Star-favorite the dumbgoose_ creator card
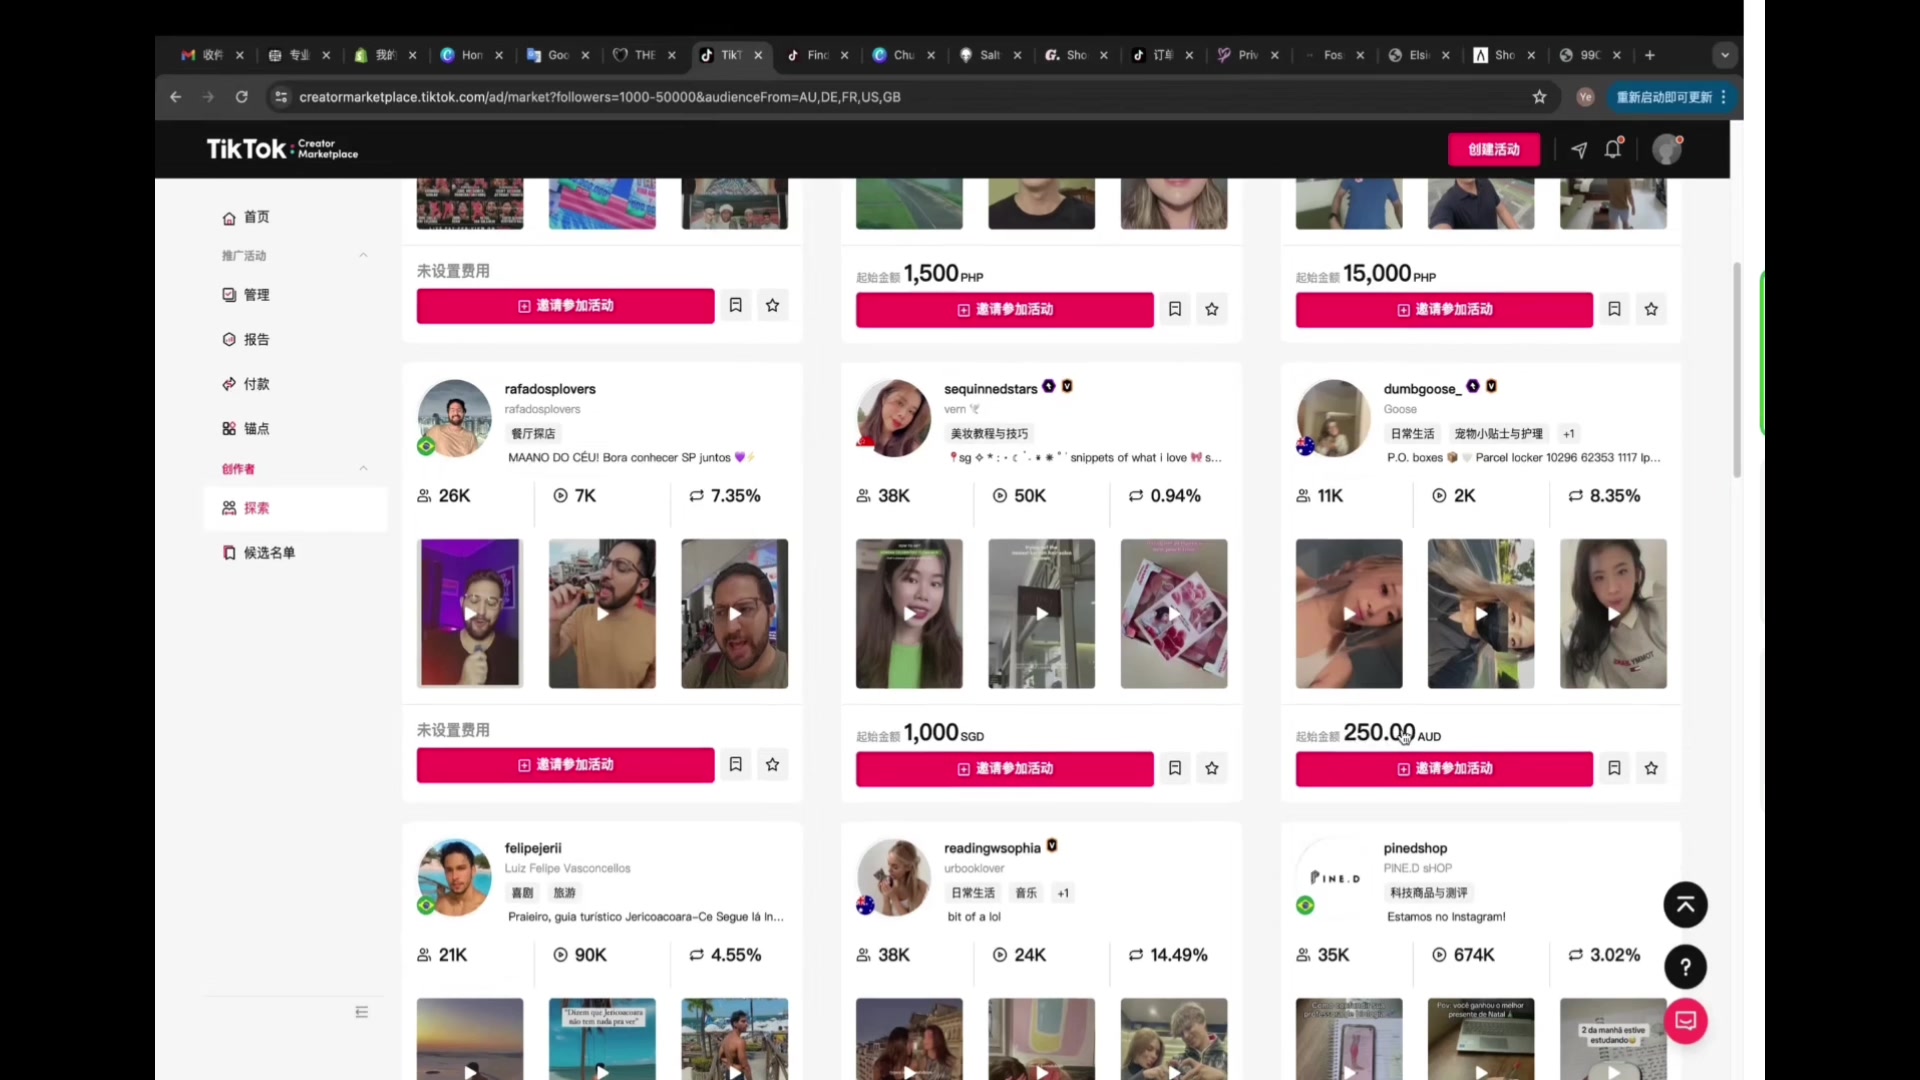Screen dimensions: 1920x1080 tap(1651, 768)
